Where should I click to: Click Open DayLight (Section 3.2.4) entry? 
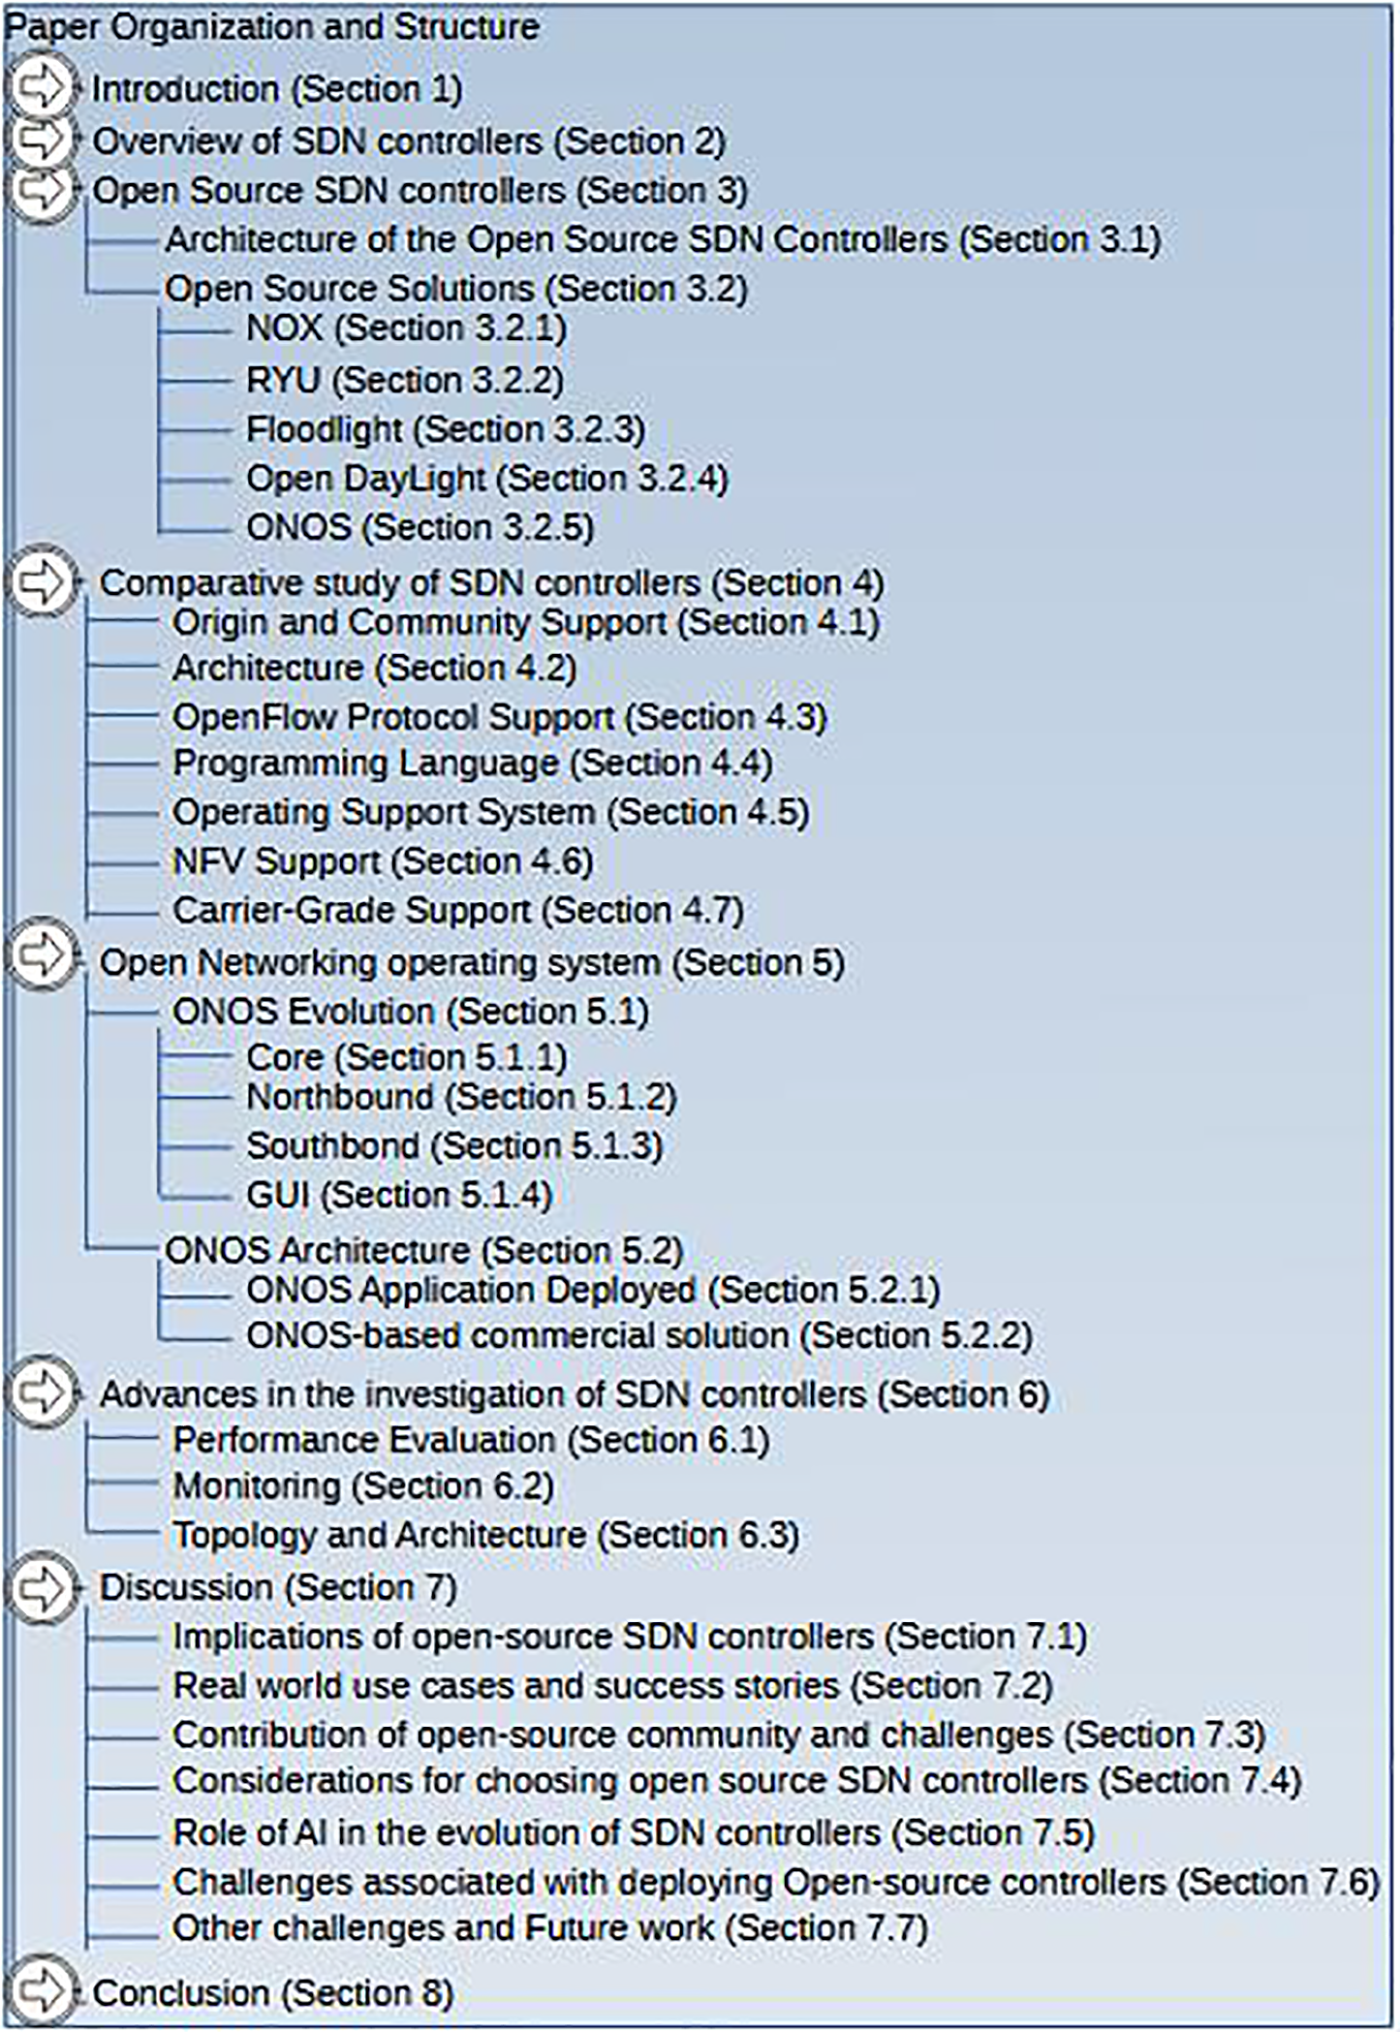pyautogui.click(x=487, y=479)
